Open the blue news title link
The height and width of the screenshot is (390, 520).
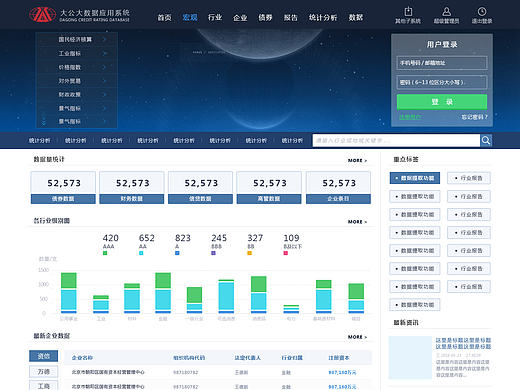coord(463,343)
